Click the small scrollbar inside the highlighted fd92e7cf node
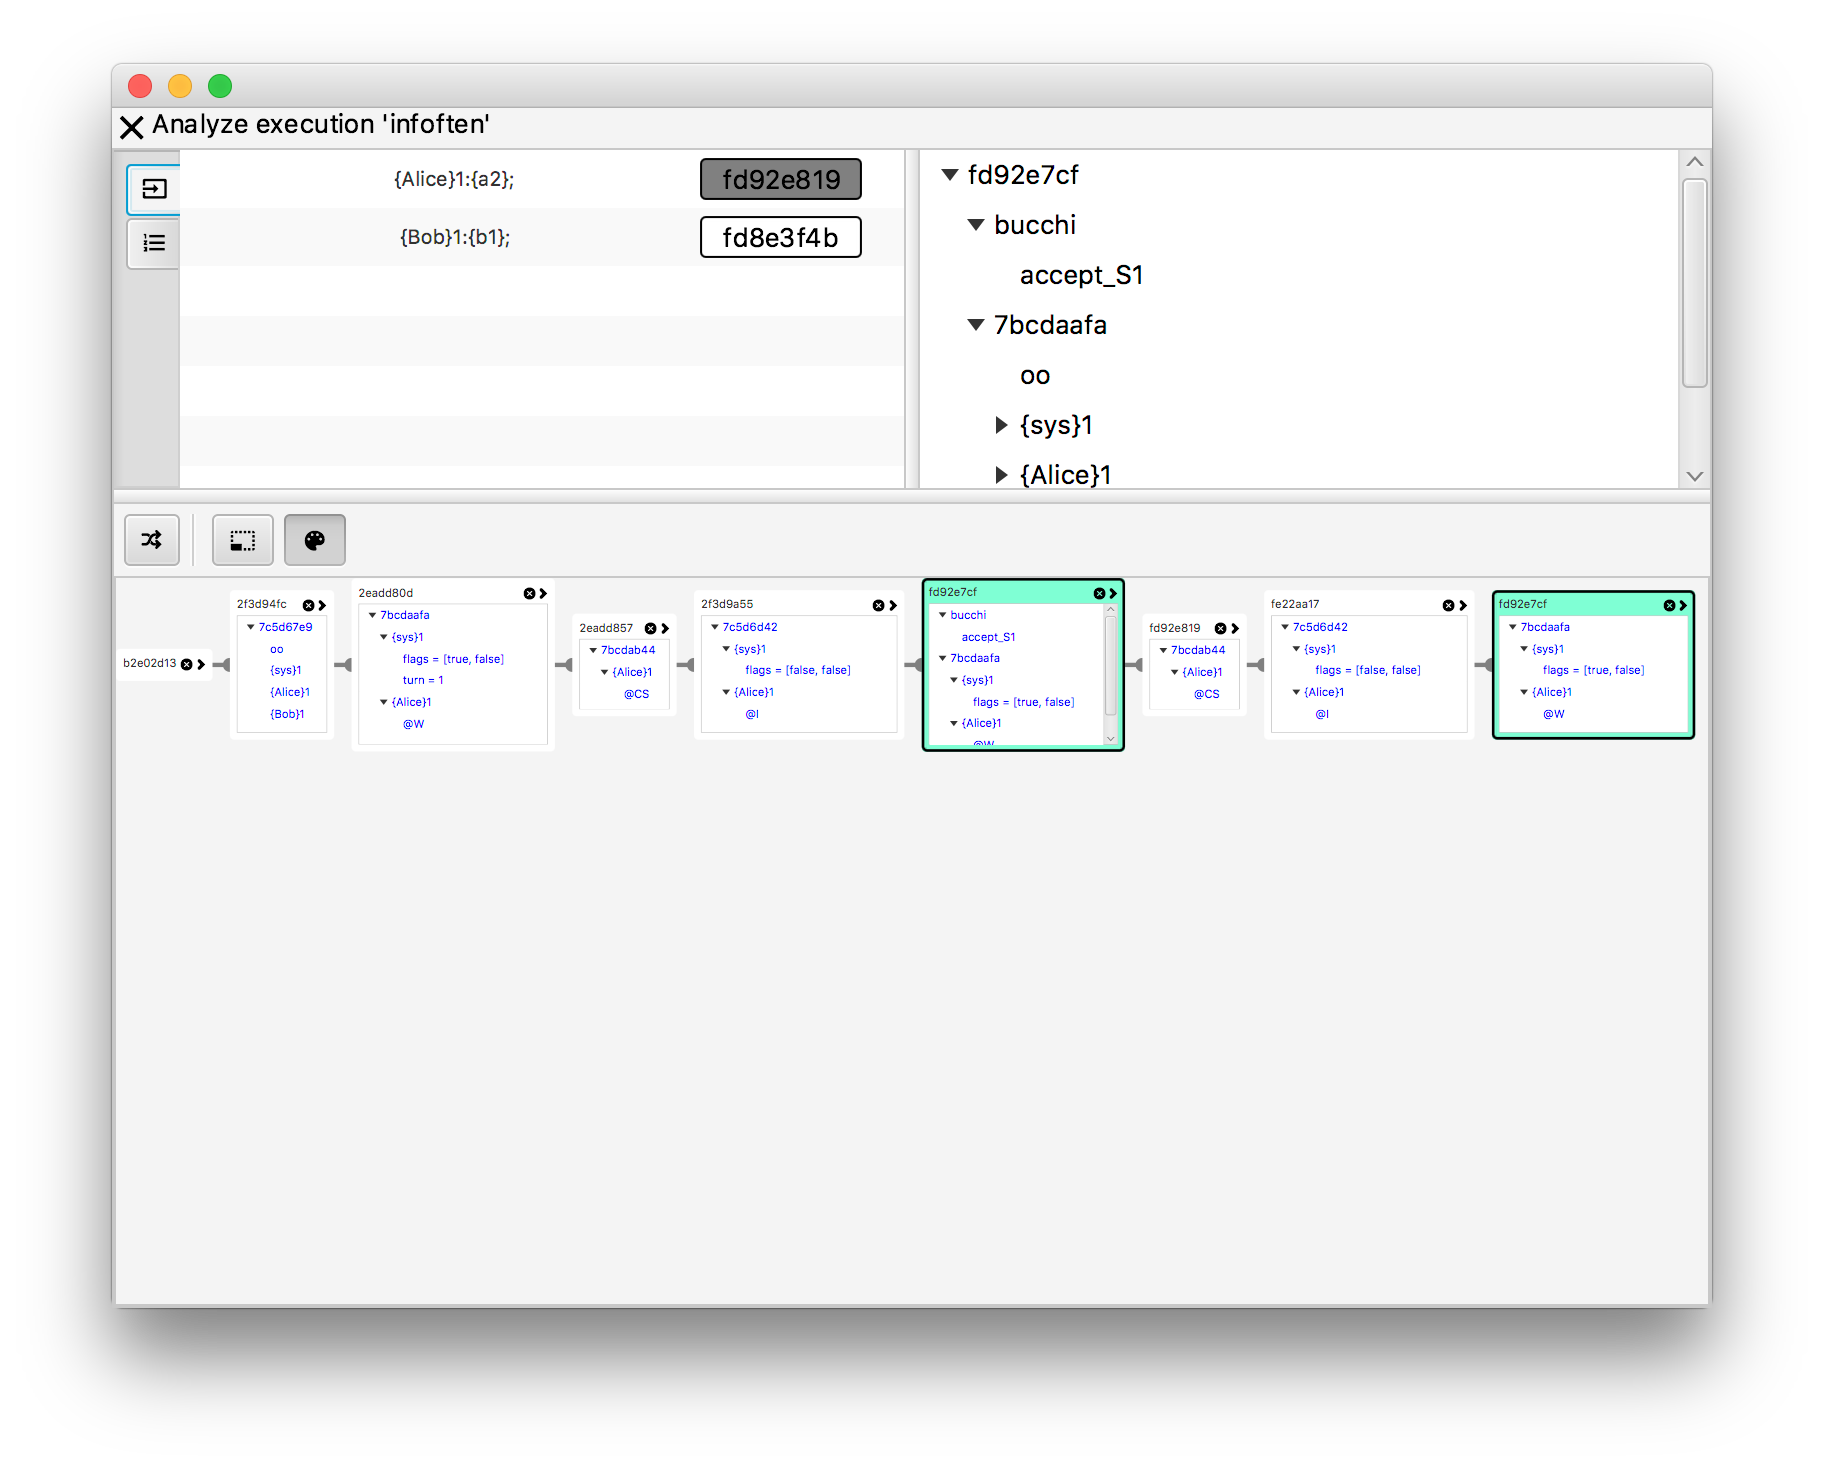The height and width of the screenshot is (1468, 1824). point(1110,665)
